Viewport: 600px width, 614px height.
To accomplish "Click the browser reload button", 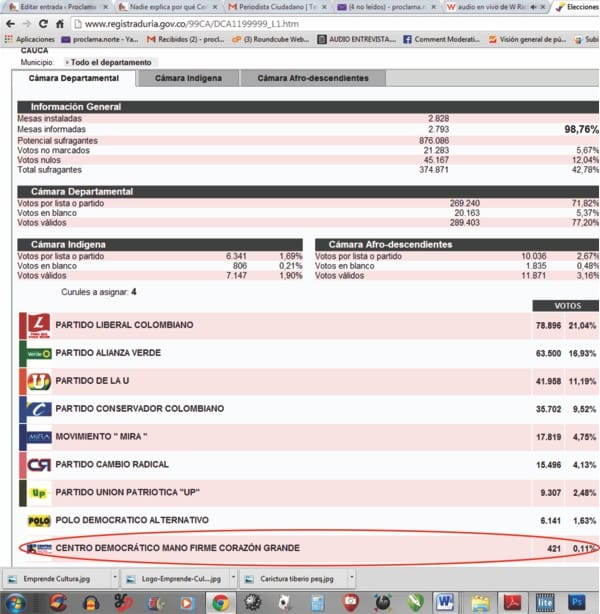I will coord(43,24).
